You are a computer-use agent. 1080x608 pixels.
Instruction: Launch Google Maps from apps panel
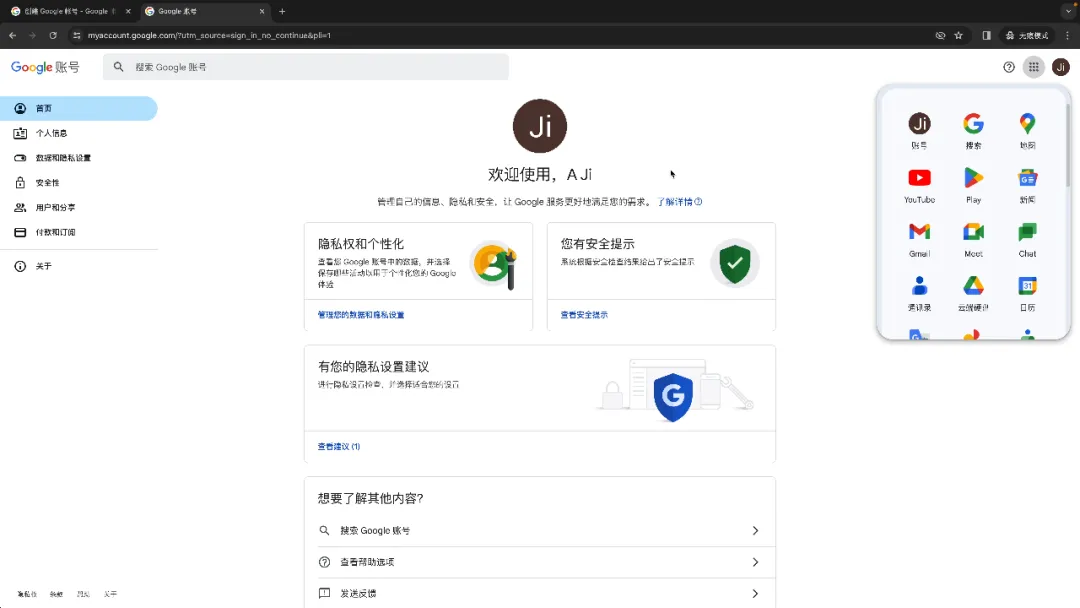(x=1027, y=130)
